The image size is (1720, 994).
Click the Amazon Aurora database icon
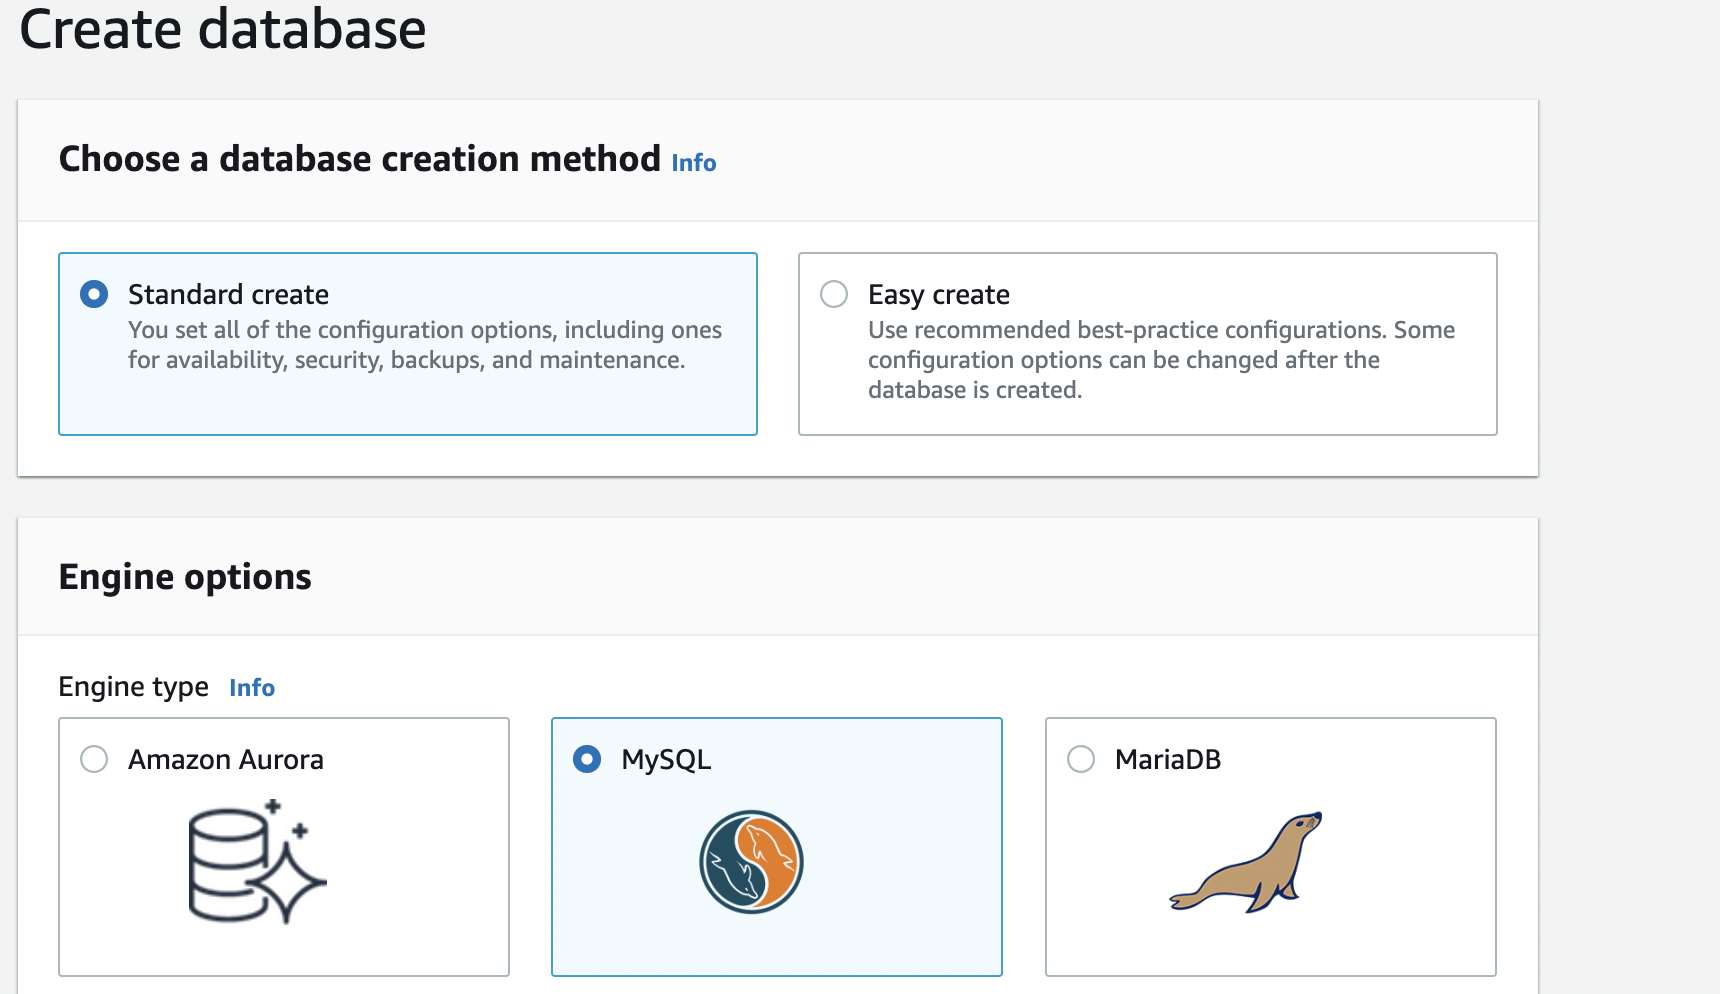[257, 862]
